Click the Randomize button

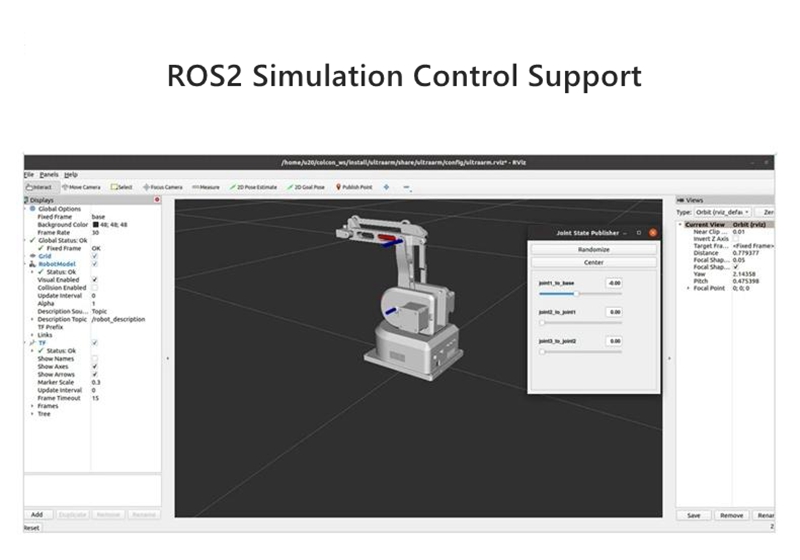(593, 249)
